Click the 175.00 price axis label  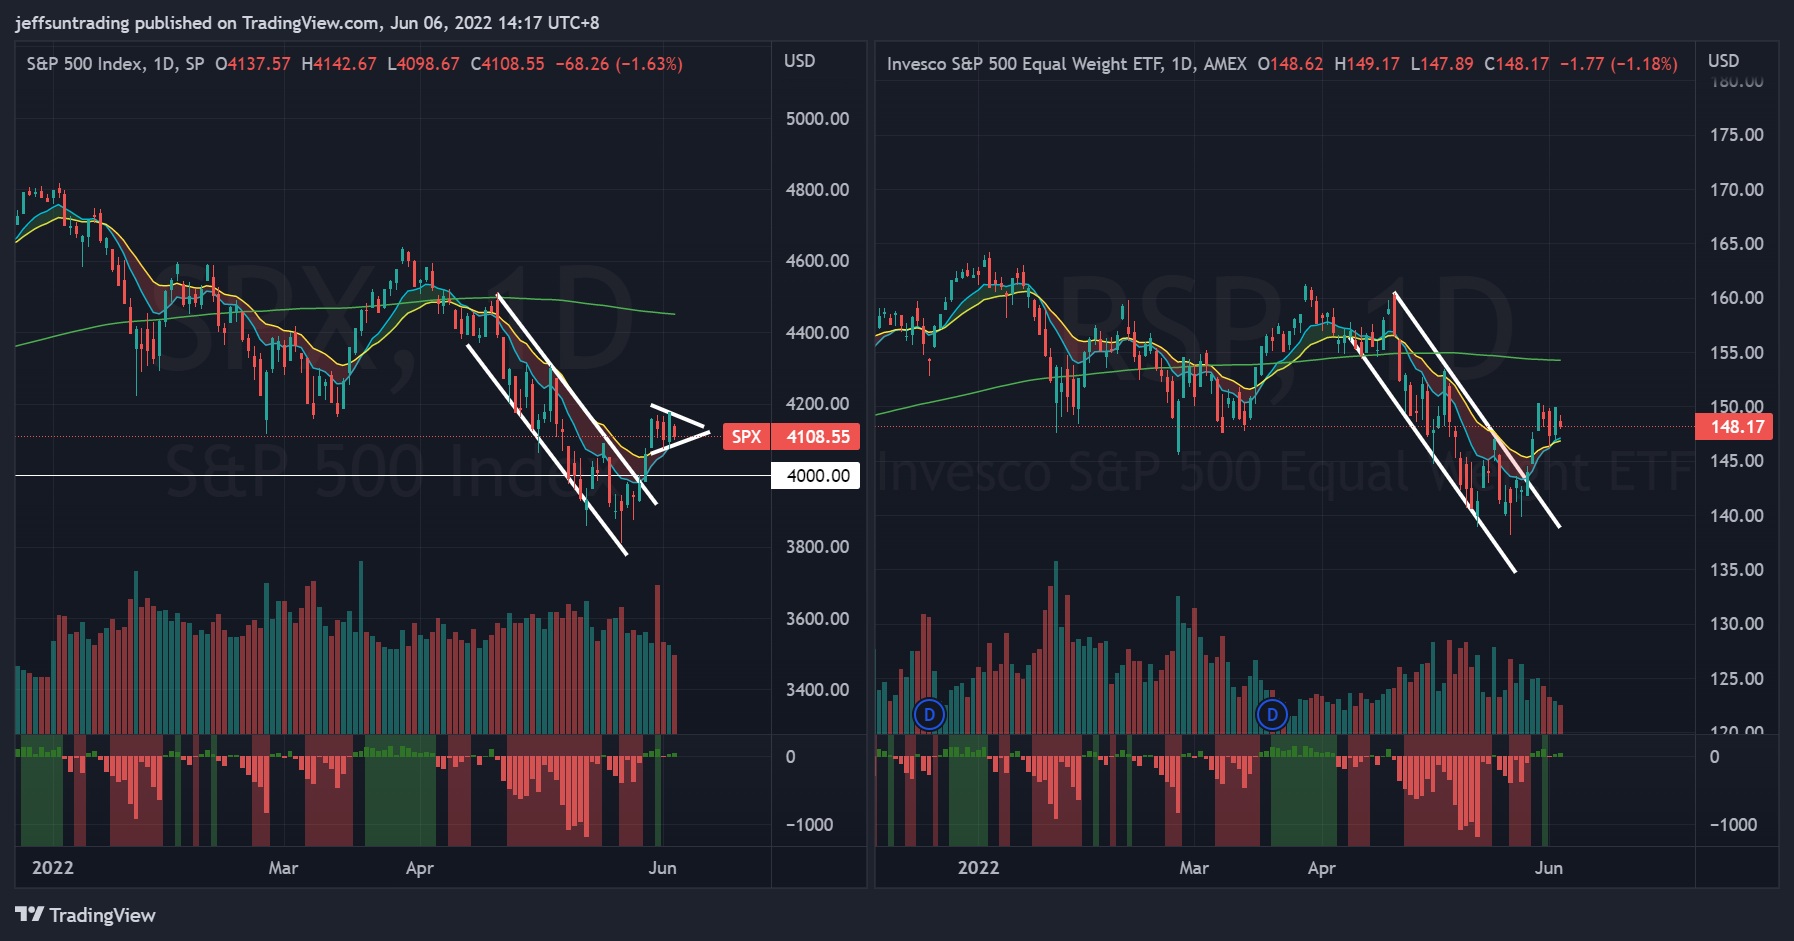tap(1737, 135)
